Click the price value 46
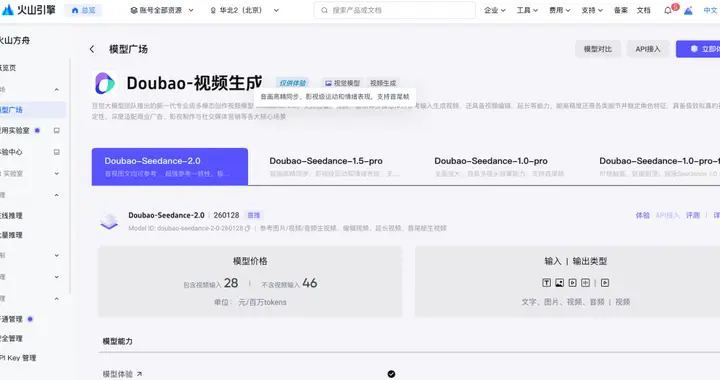The image size is (720, 380). [x=309, y=283]
